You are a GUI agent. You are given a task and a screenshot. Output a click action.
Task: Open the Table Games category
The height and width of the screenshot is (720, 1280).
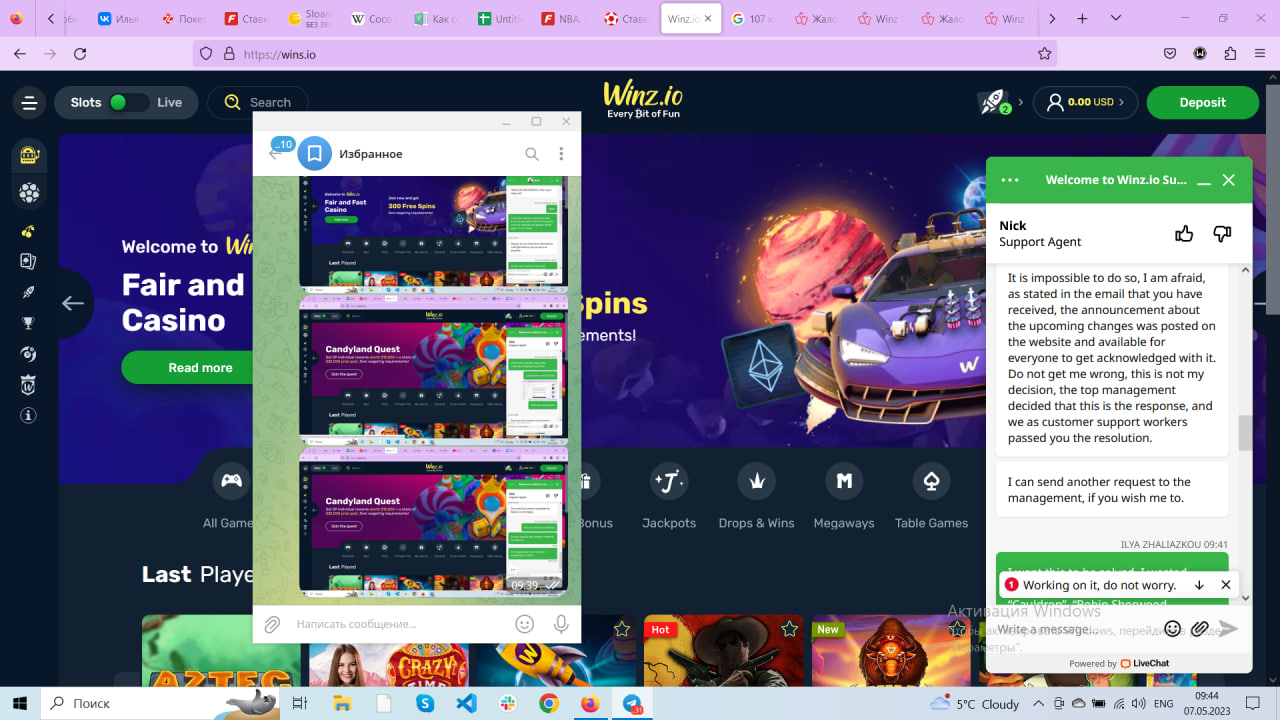(931, 496)
